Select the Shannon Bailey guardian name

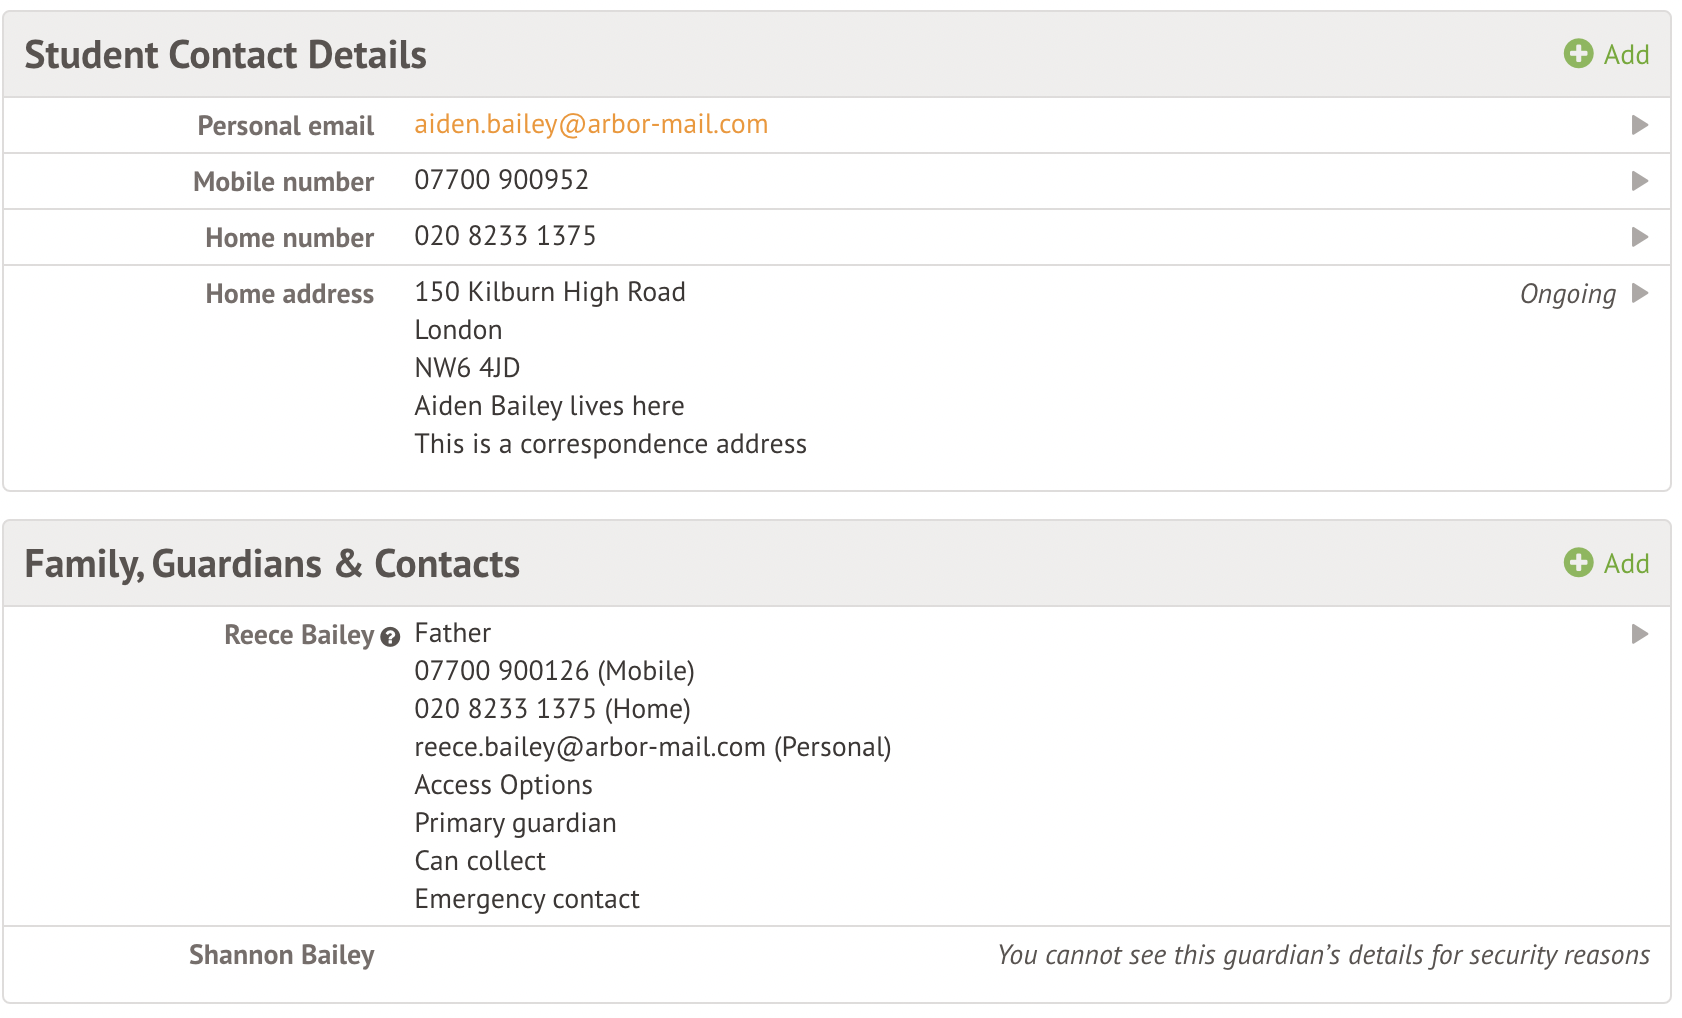pyautogui.click(x=281, y=955)
